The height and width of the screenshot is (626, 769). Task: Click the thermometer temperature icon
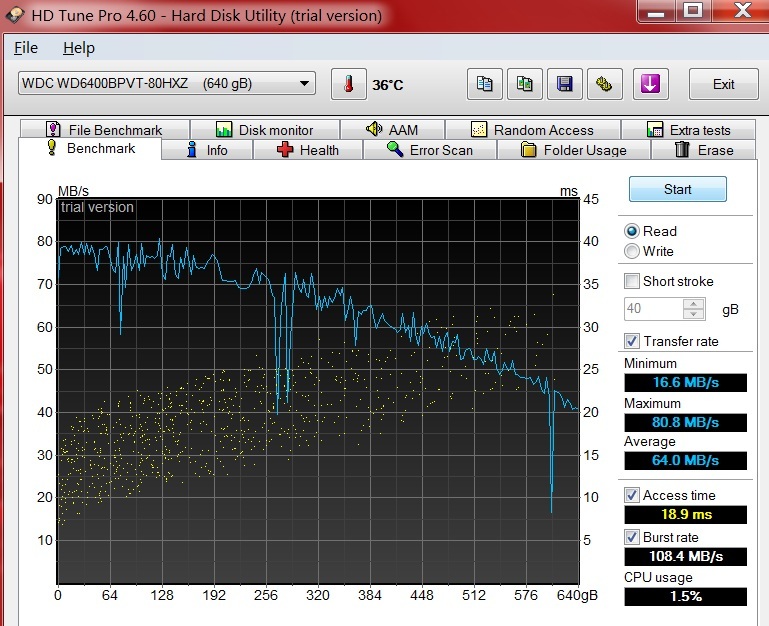(349, 84)
